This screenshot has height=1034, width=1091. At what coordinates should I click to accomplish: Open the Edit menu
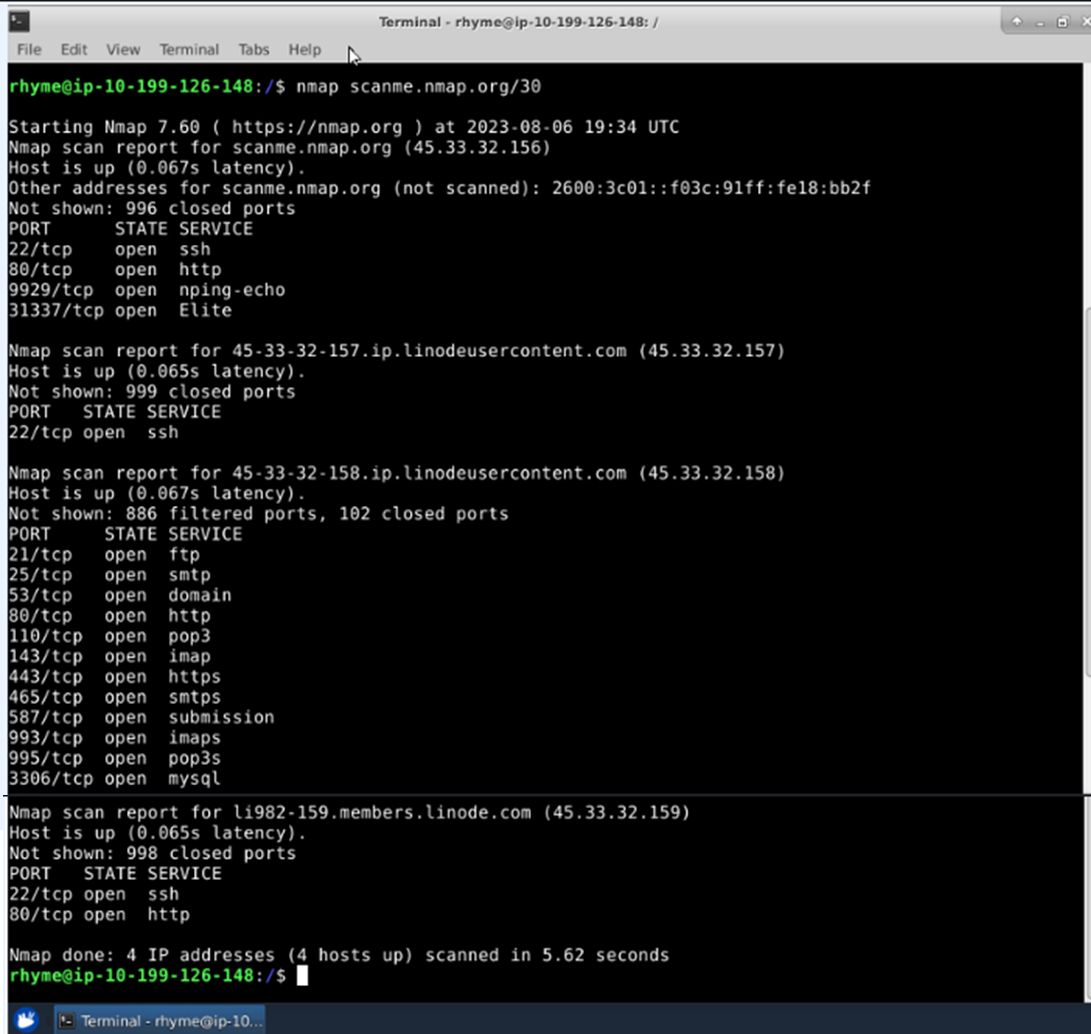(74, 49)
